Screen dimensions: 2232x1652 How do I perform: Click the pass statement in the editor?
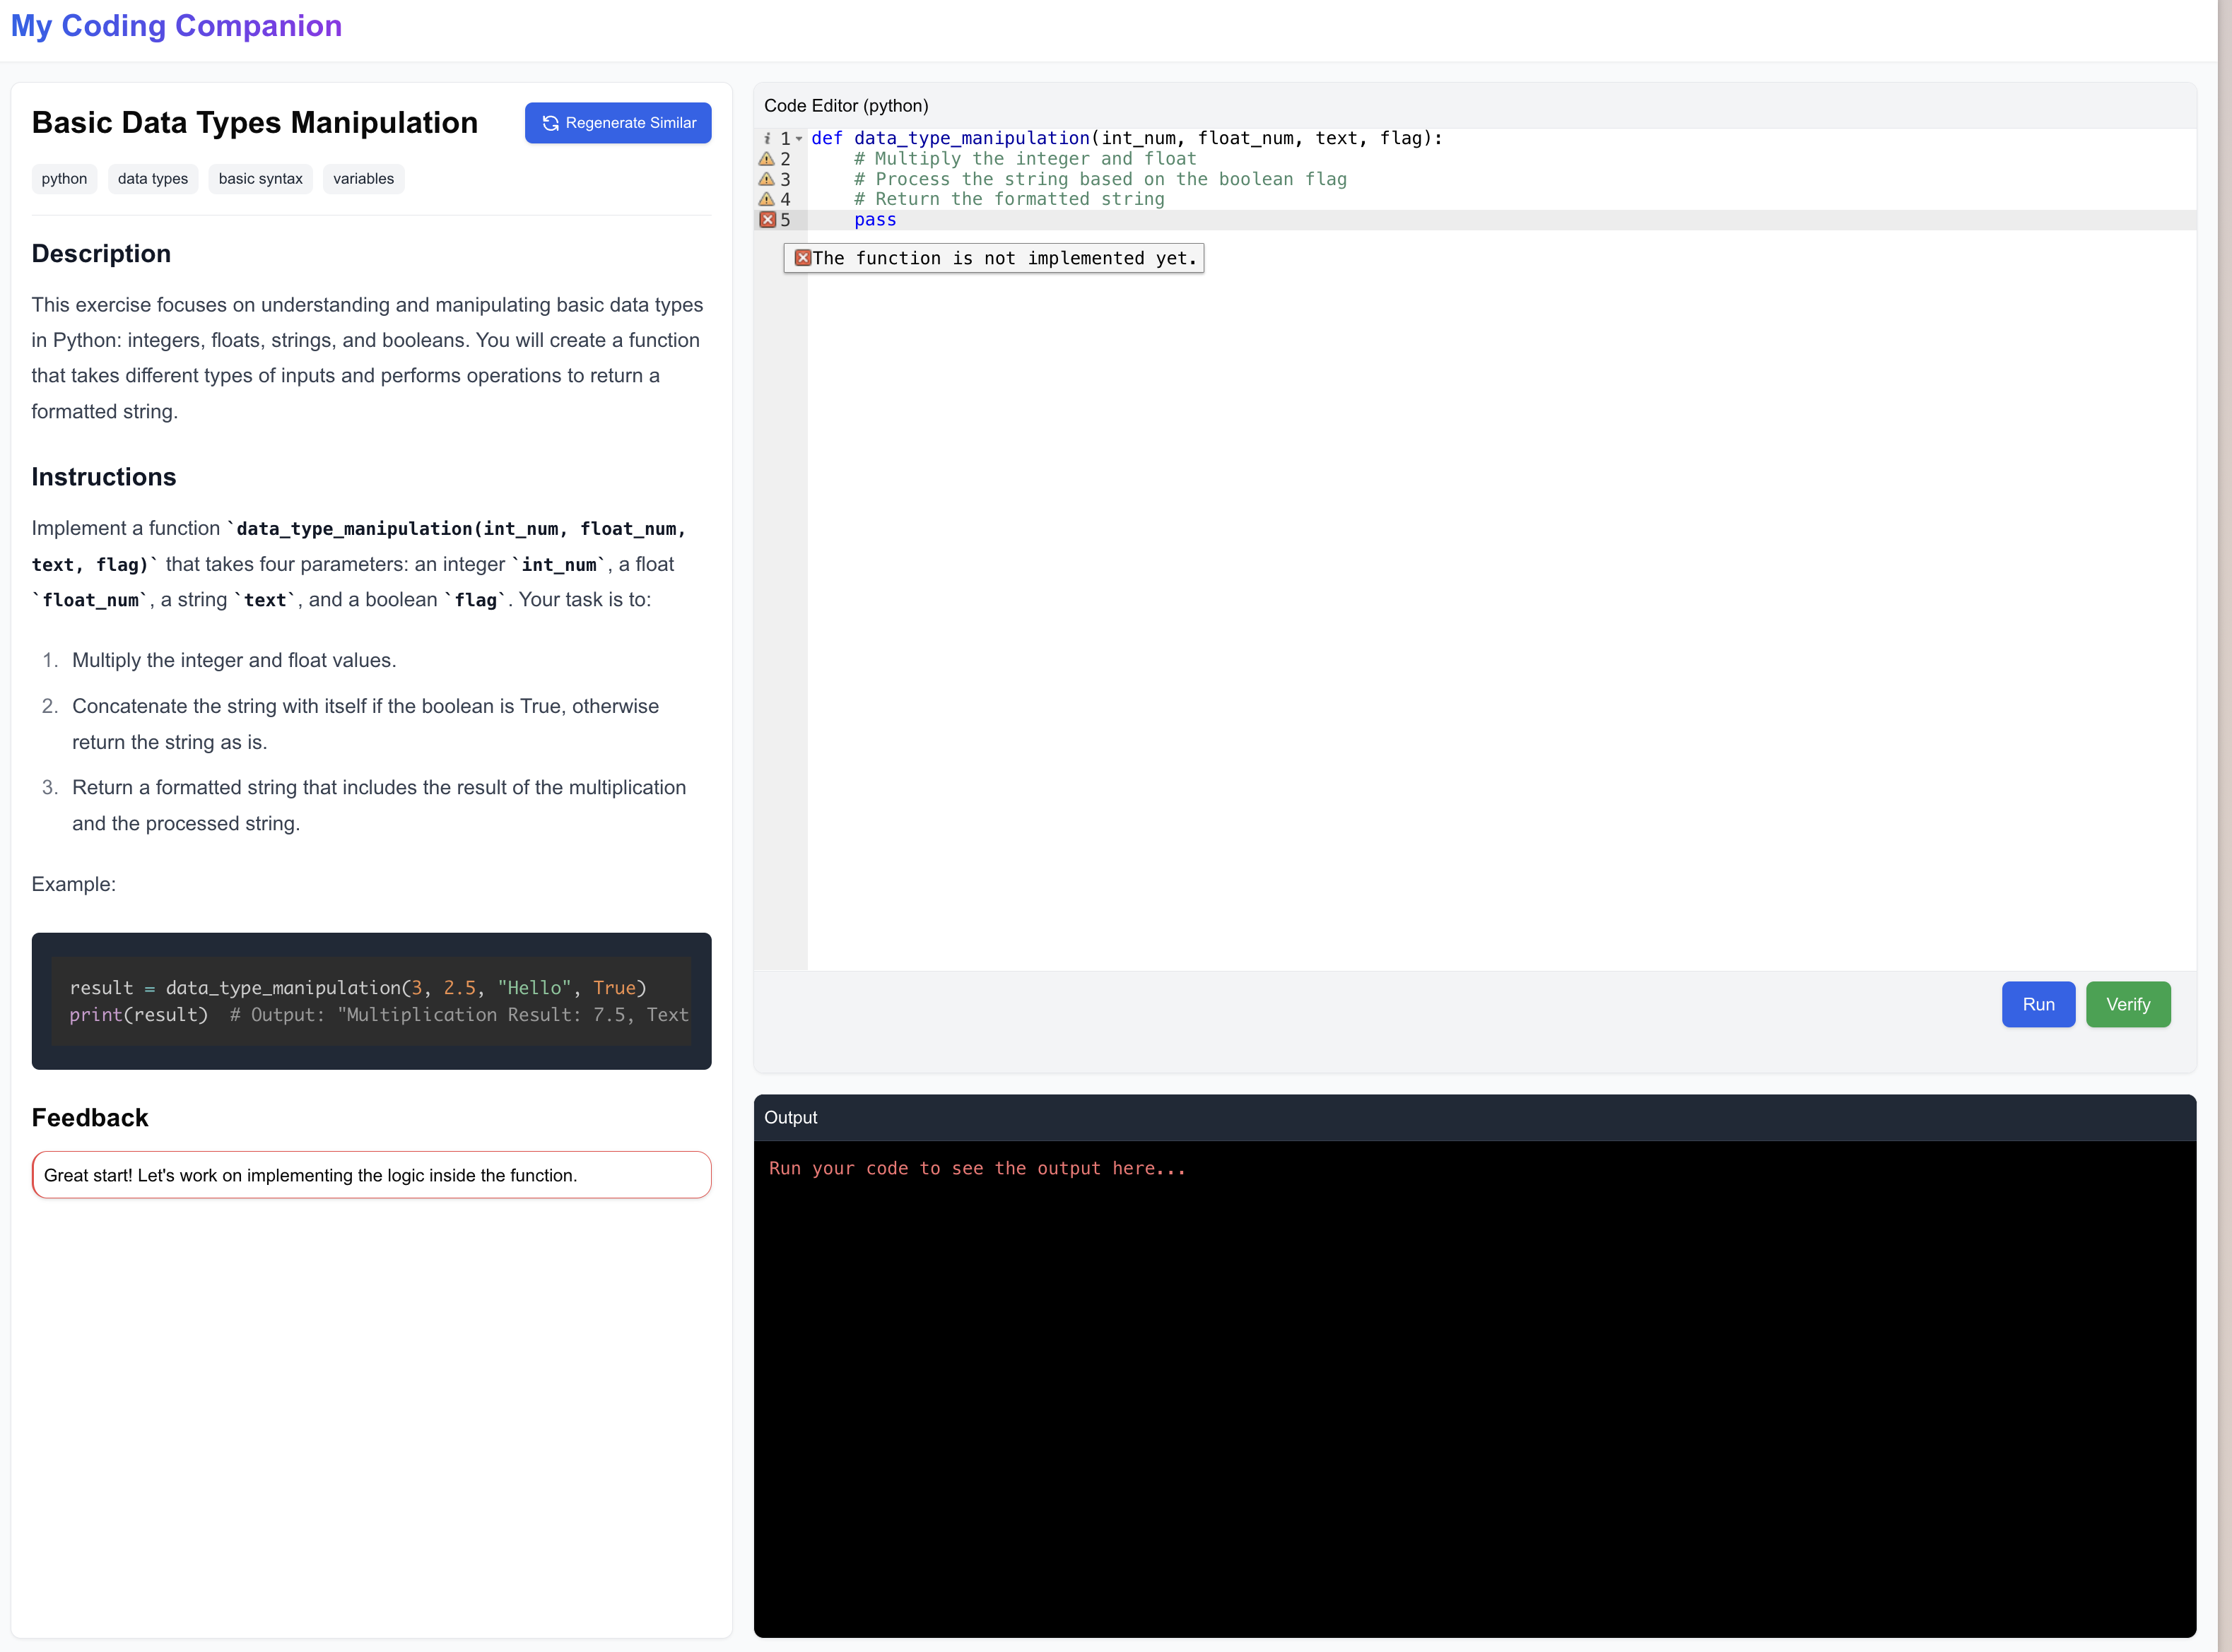875,220
